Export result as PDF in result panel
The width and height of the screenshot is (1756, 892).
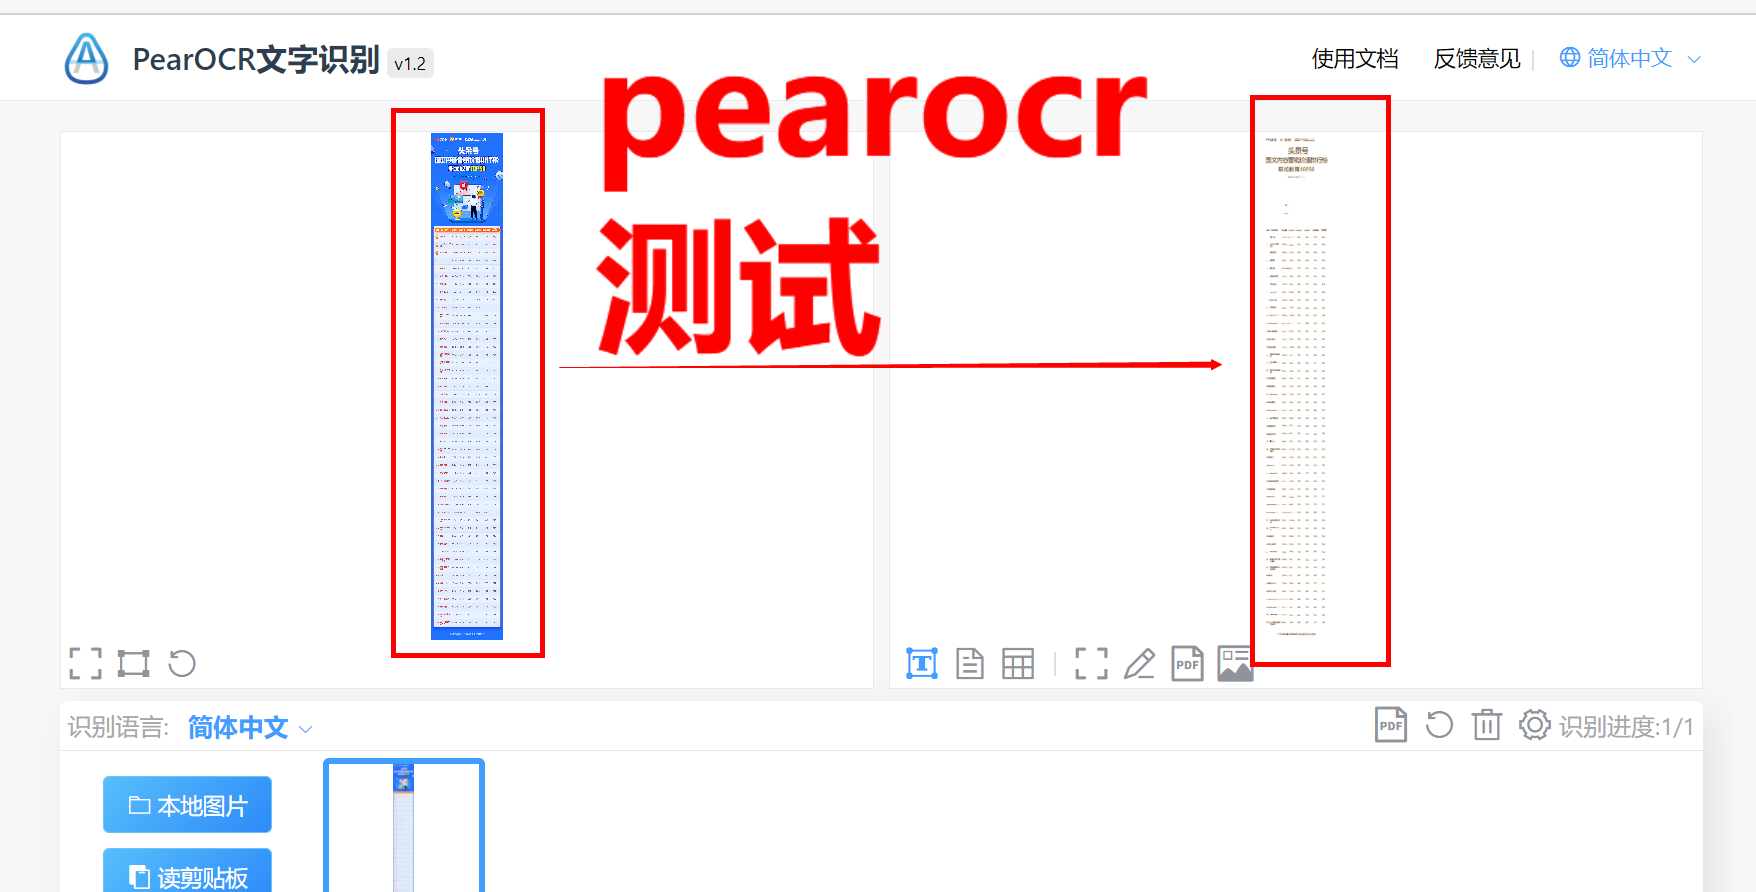pyautogui.click(x=1187, y=663)
